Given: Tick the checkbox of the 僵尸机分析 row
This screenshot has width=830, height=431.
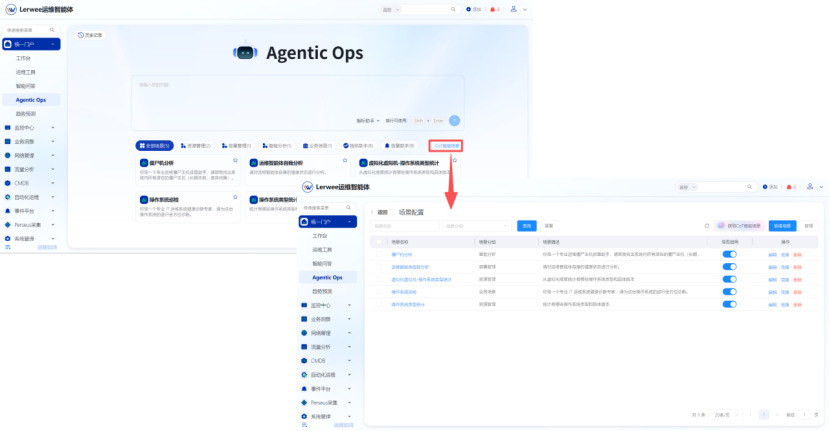Looking at the screenshot, I should tap(378, 254).
